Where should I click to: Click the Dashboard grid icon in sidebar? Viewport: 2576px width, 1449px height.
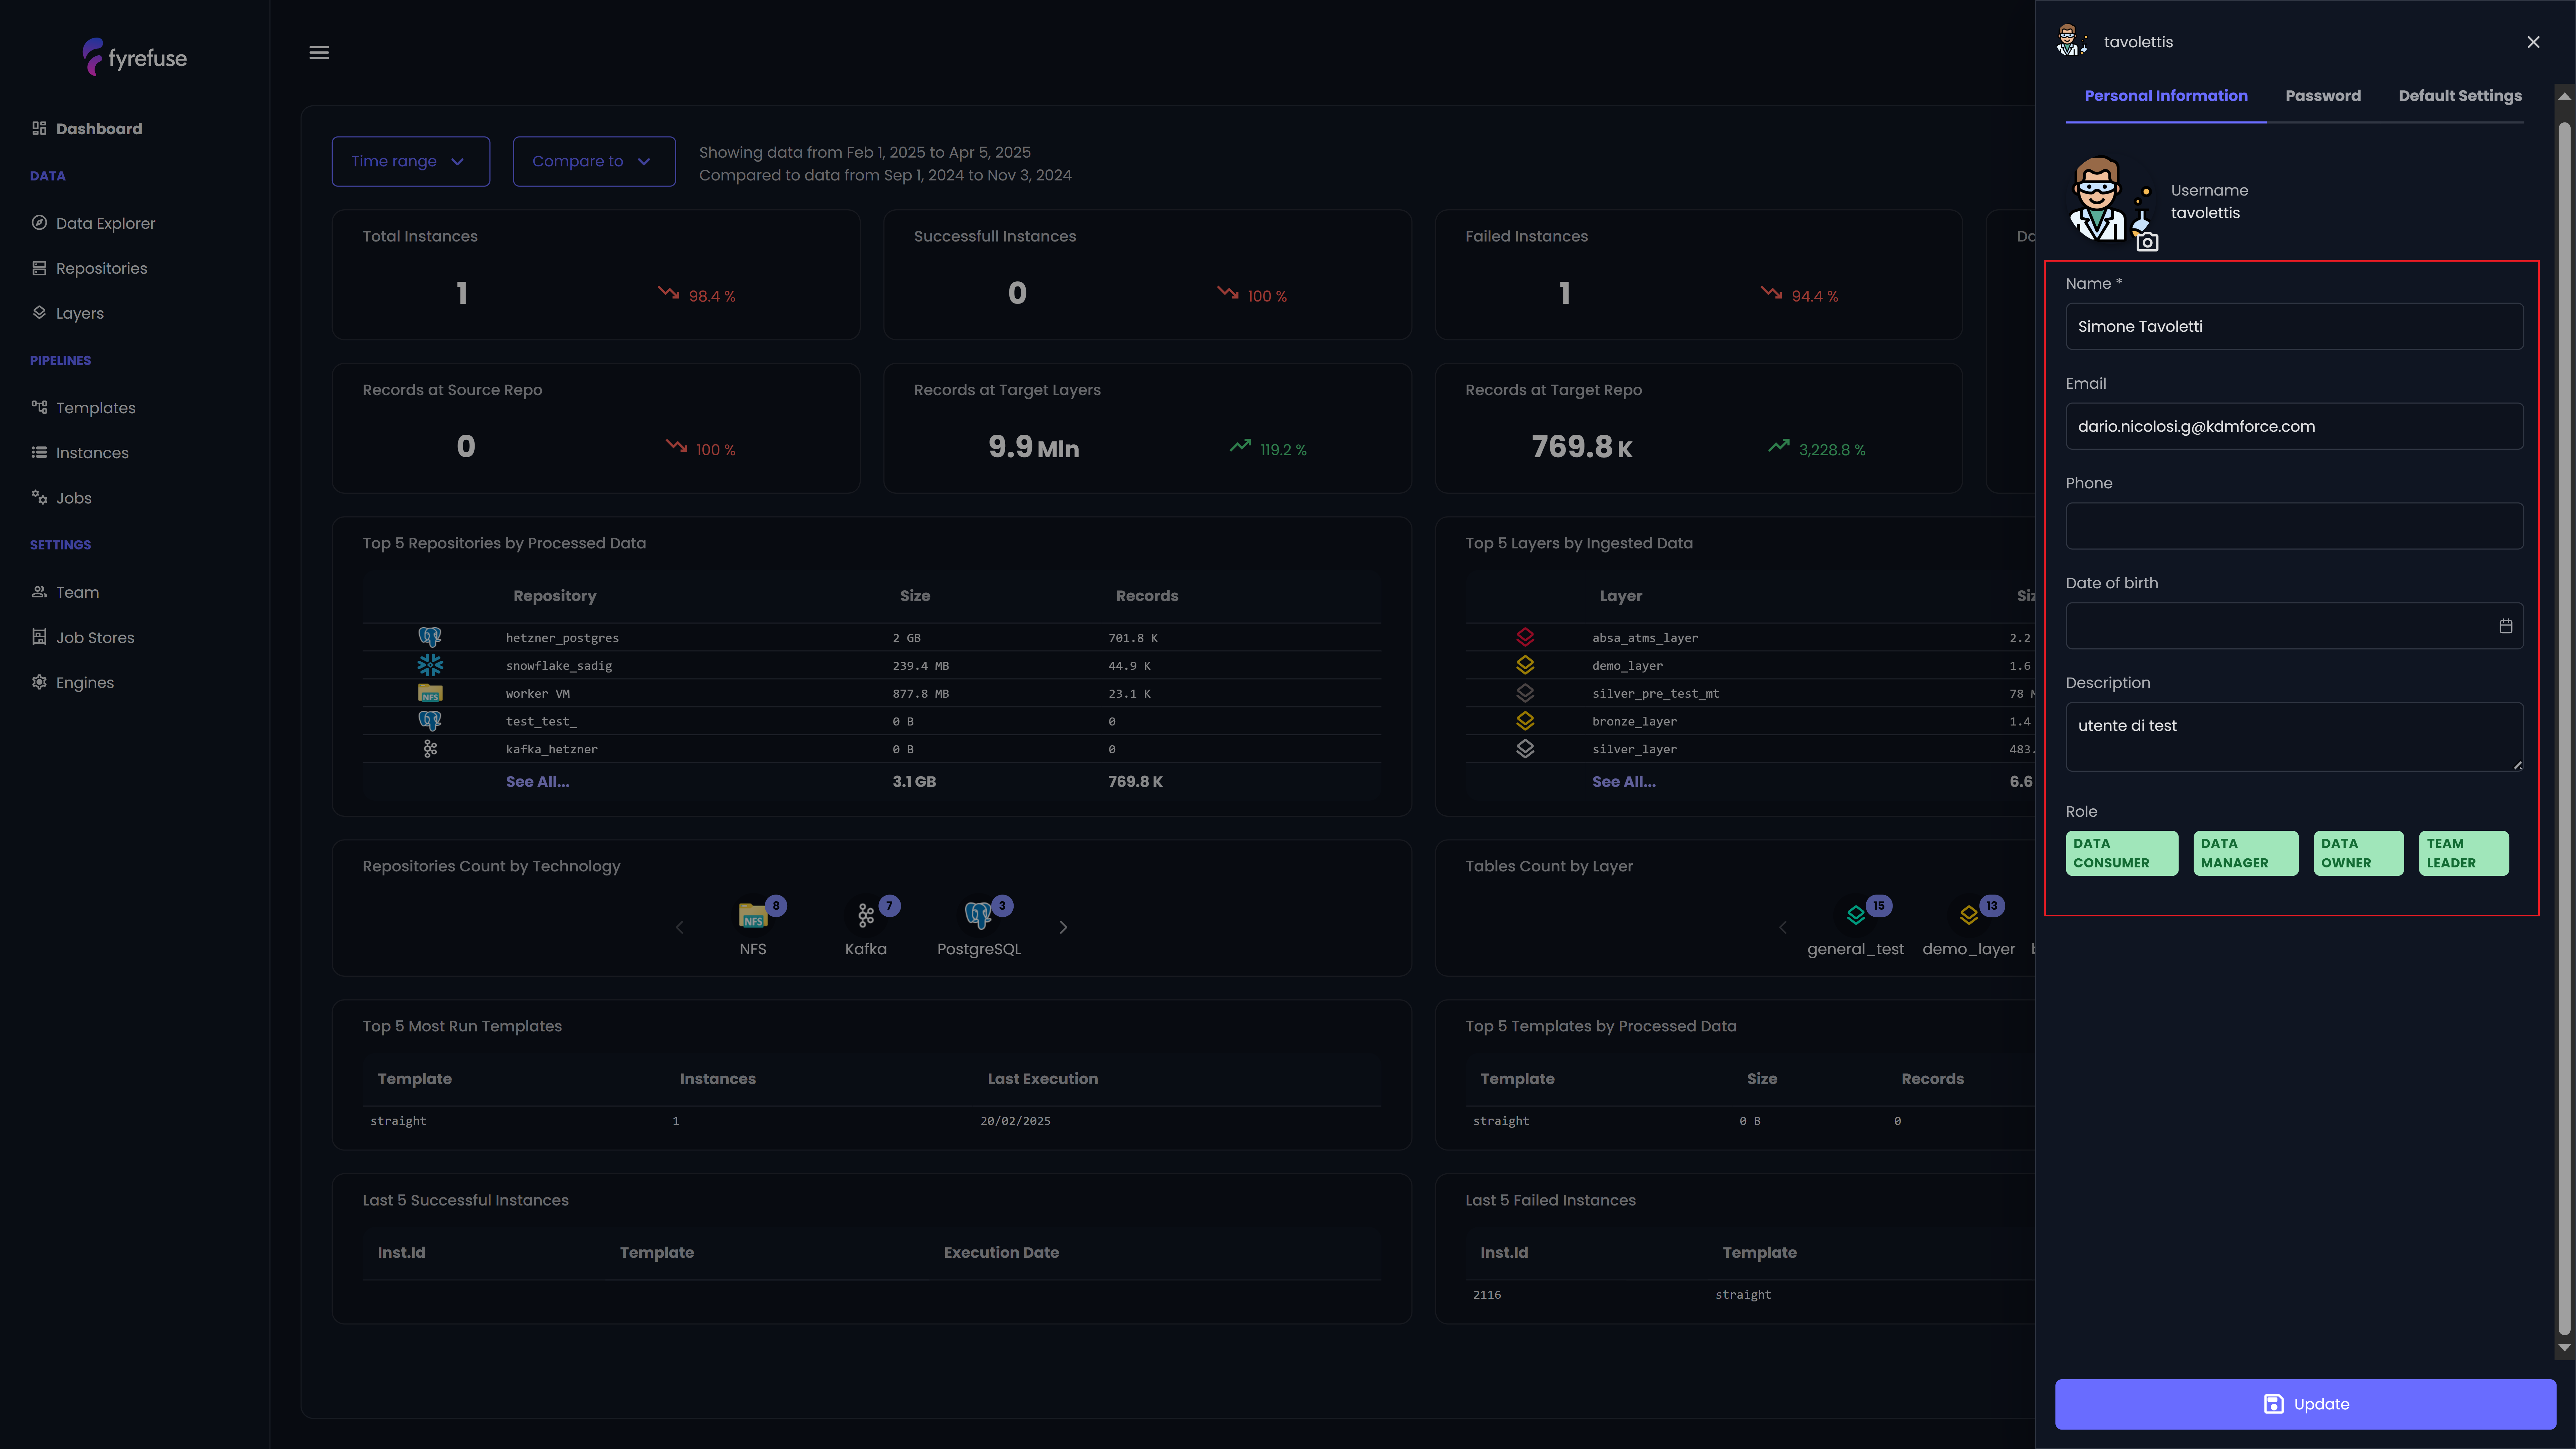tap(39, 128)
